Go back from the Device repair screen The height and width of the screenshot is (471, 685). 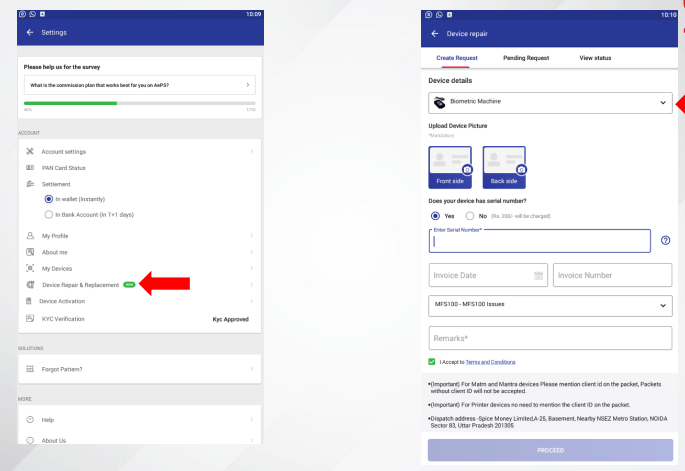(x=435, y=34)
